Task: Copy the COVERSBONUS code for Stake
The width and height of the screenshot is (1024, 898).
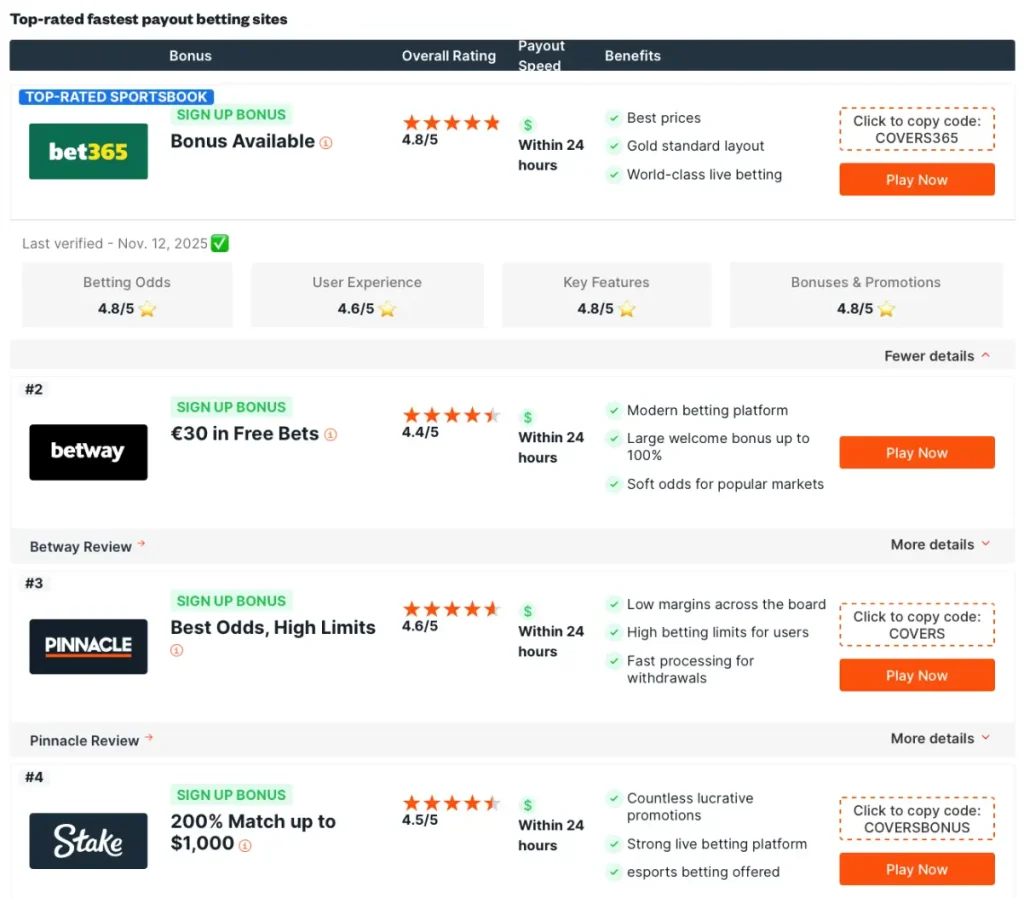Action: [x=916, y=819]
